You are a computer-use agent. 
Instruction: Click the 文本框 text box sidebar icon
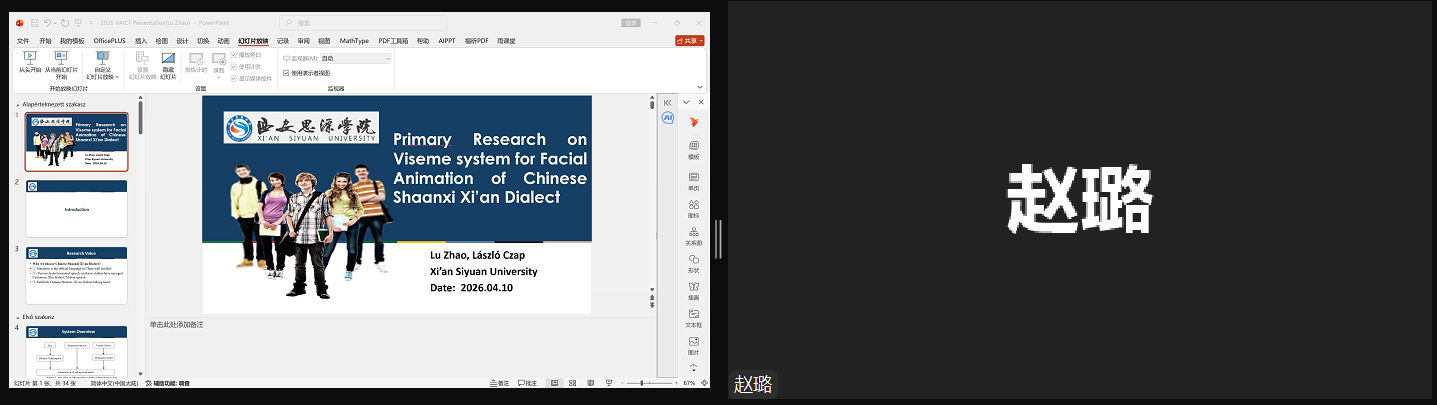(x=693, y=317)
